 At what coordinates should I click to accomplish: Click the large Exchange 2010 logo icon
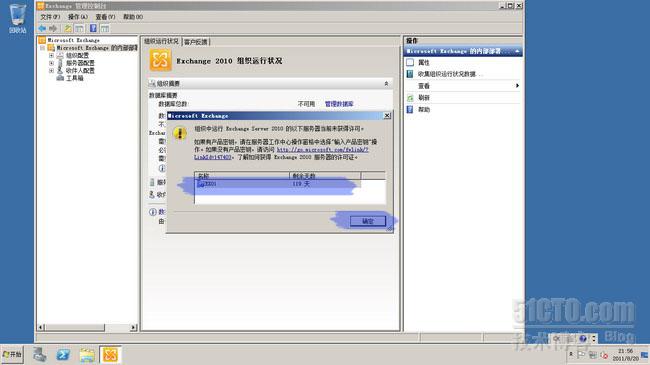tap(160, 61)
